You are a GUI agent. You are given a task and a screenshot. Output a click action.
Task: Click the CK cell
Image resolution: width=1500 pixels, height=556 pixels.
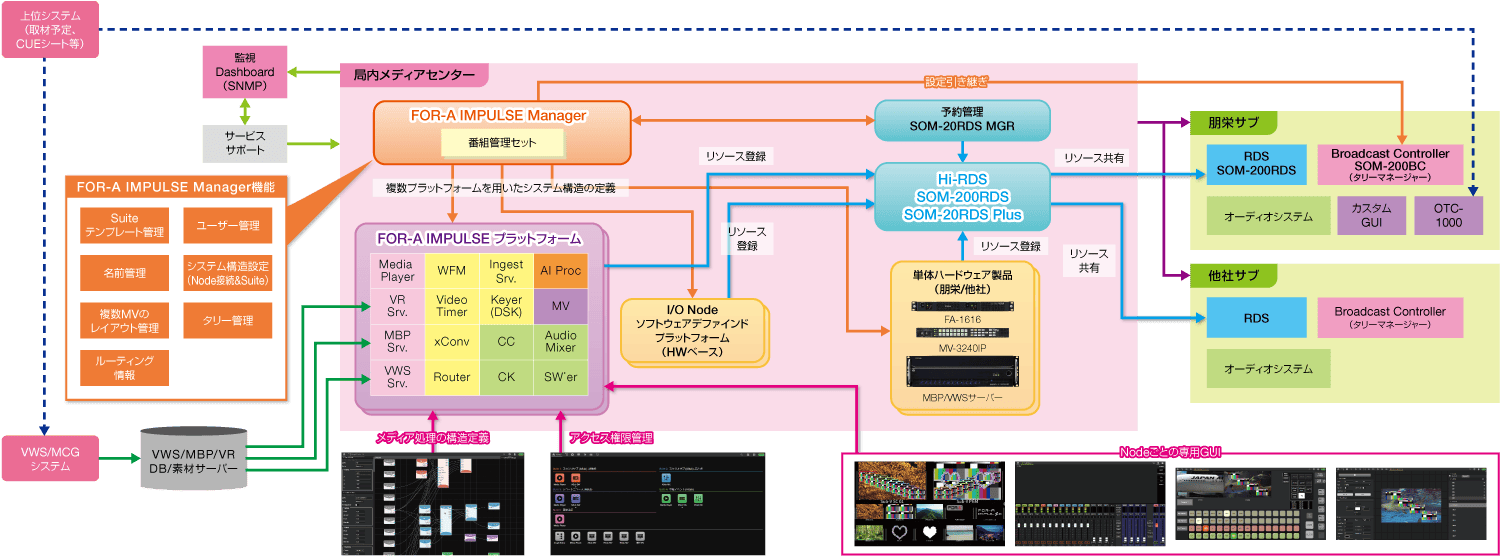click(x=506, y=378)
